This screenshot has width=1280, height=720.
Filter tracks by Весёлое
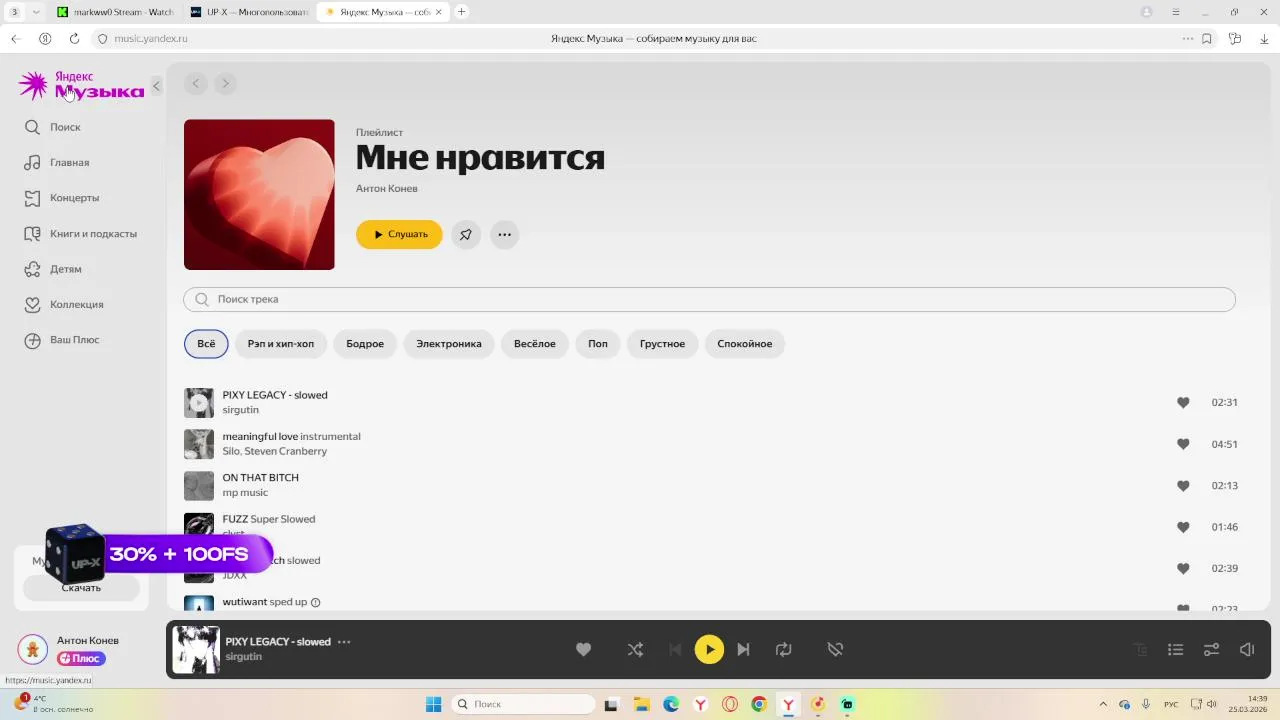pyautogui.click(x=535, y=344)
